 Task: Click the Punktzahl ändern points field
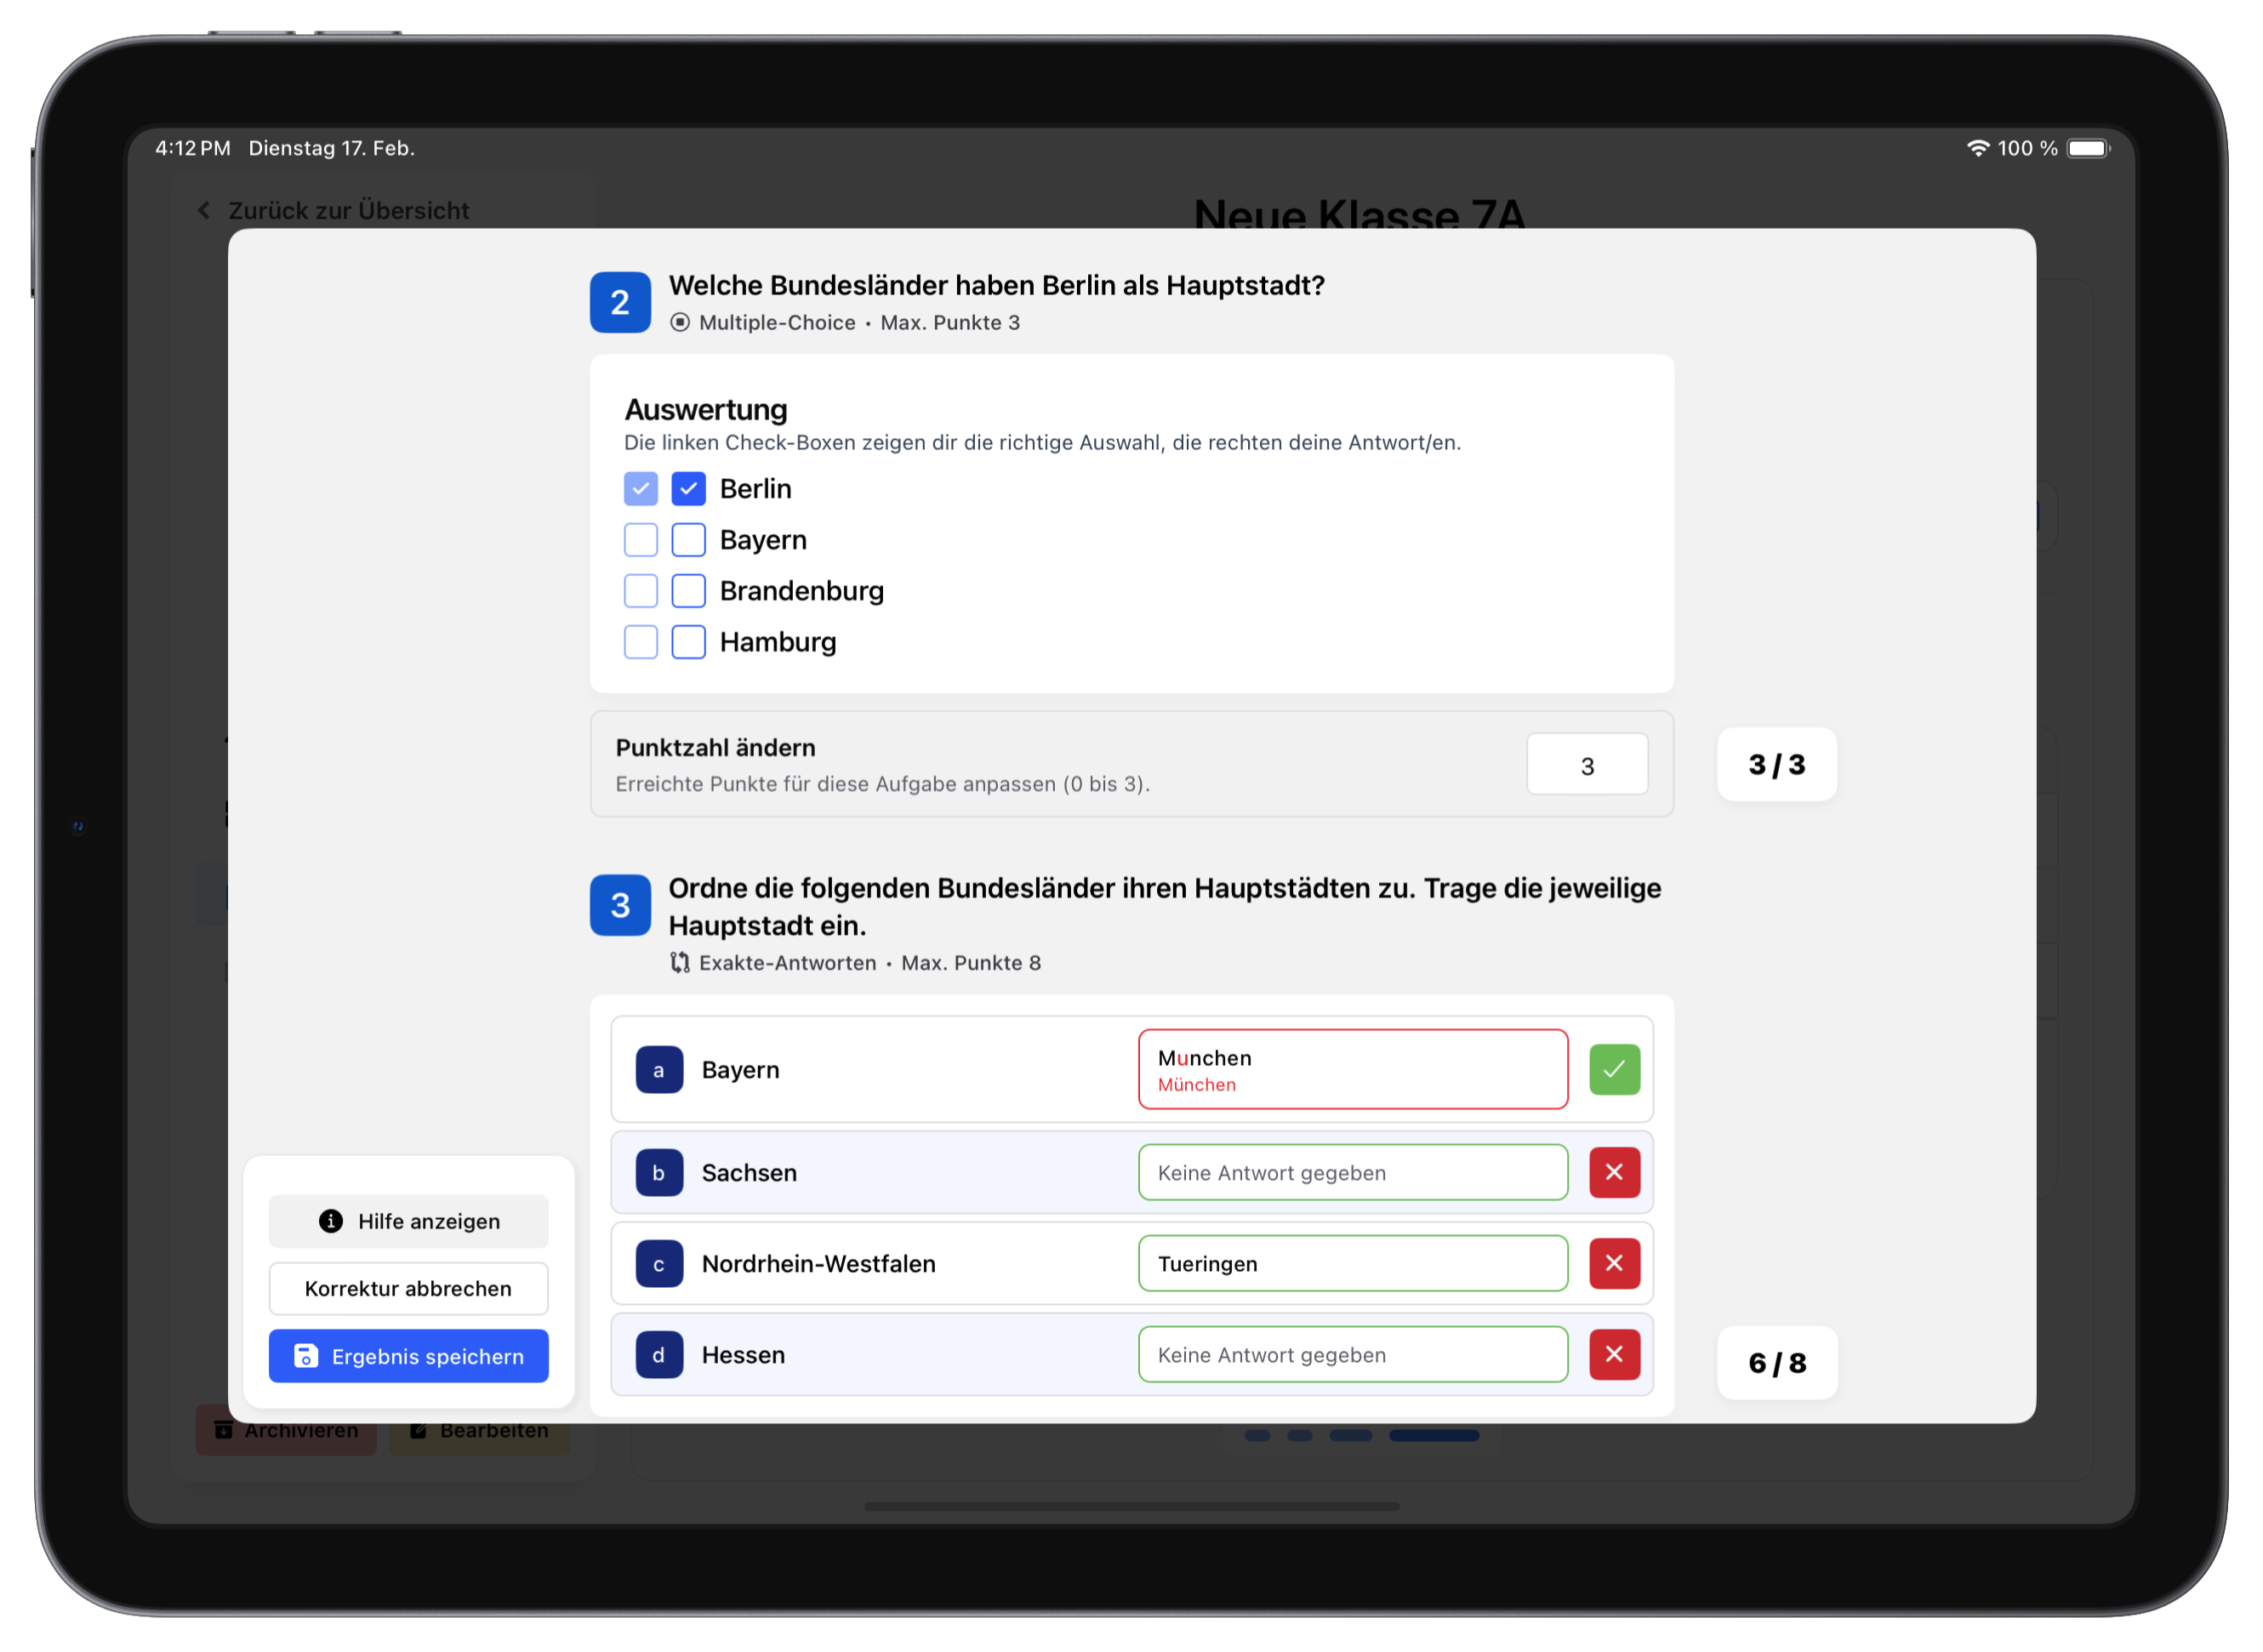tap(1586, 766)
